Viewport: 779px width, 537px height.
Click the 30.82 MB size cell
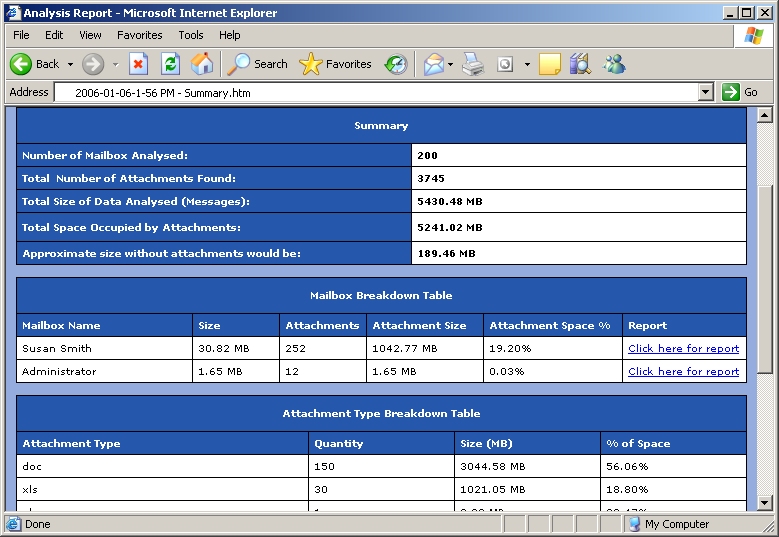(235, 349)
